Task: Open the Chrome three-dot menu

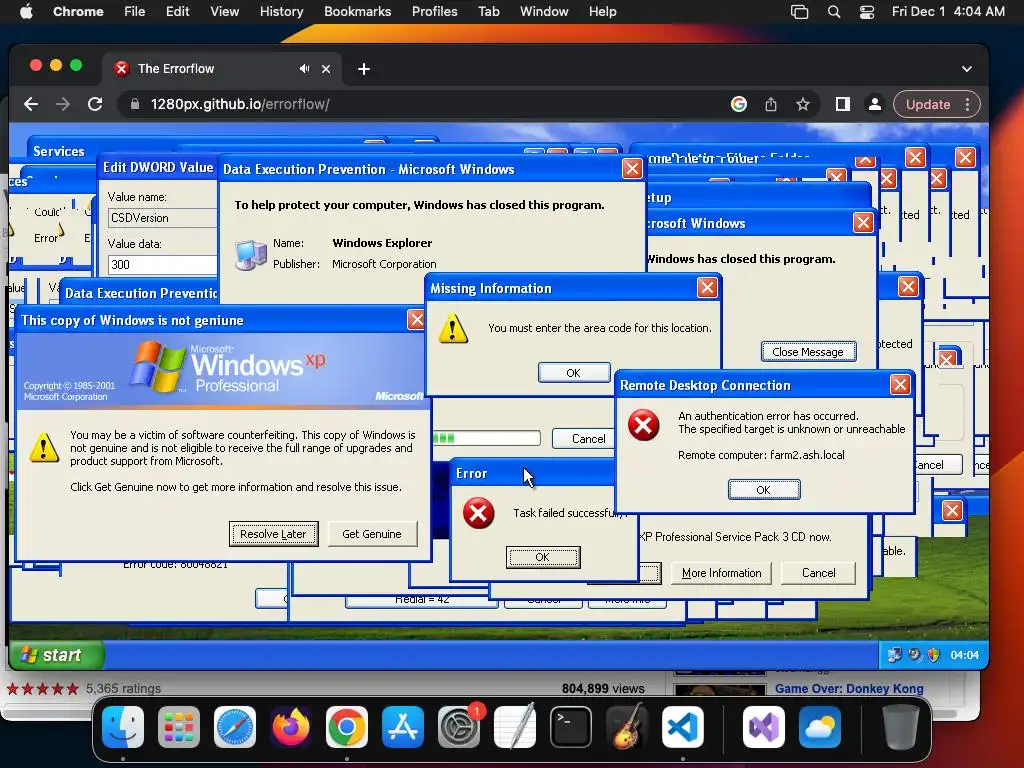Action: click(968, 104)
